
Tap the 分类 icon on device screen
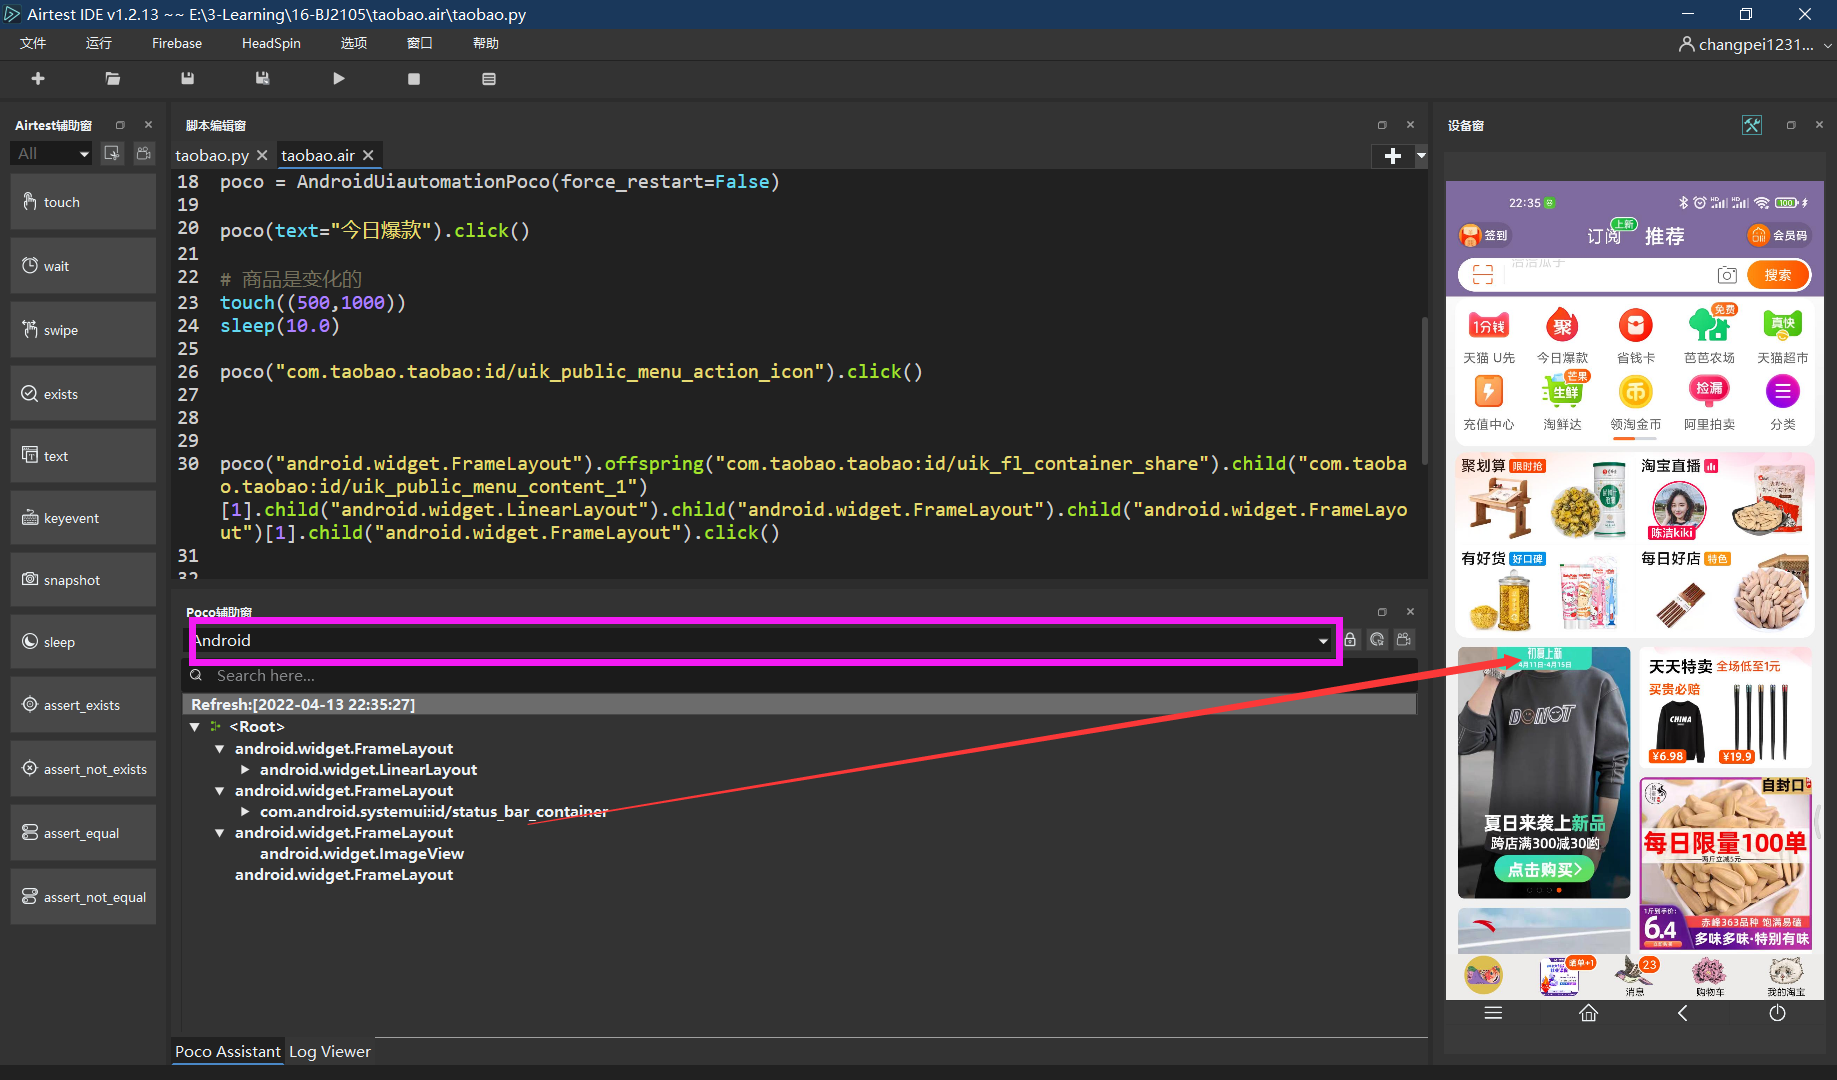[x=1782, y=403]
